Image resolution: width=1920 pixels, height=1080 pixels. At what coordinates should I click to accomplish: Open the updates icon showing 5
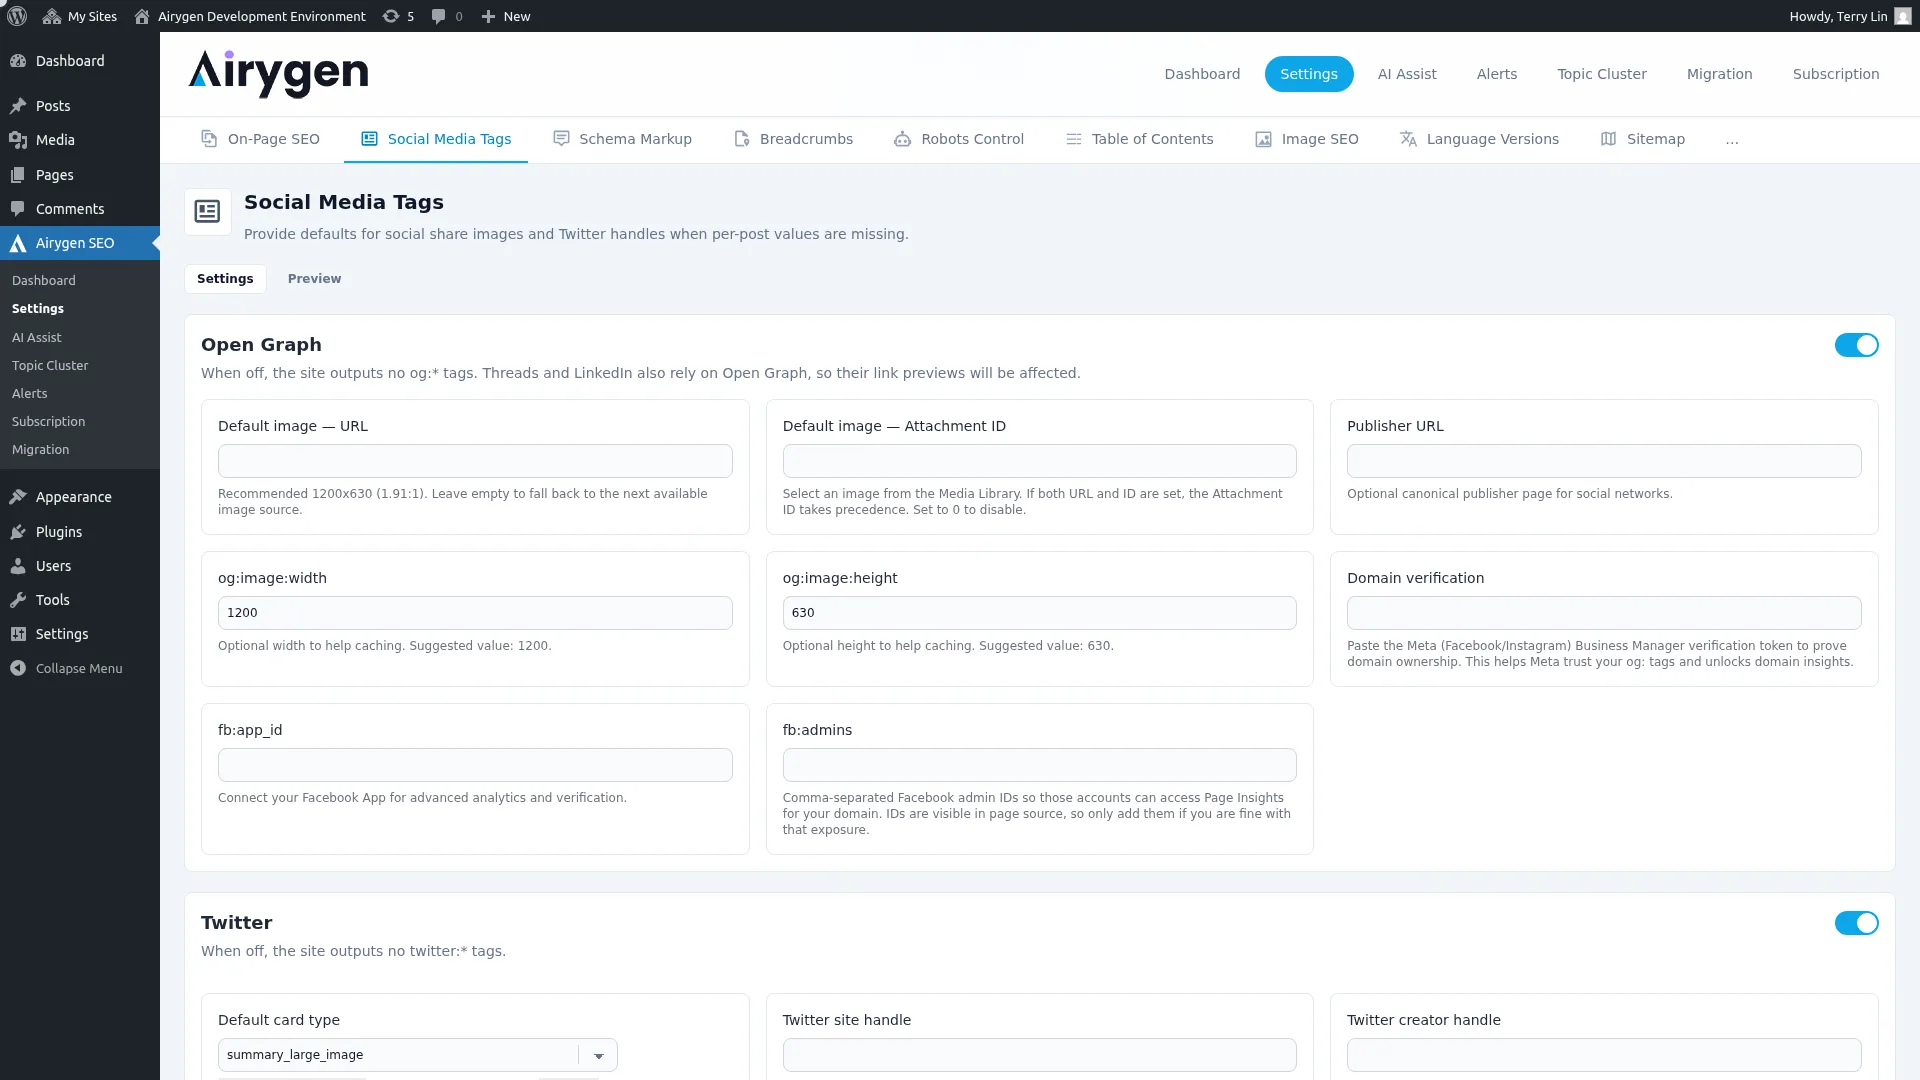(391, 16)
